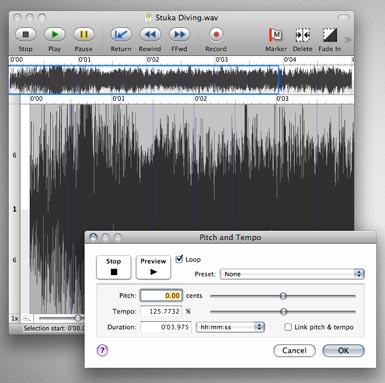Image resolution: width=385 pixels, height=383 pixels.
Task: Click Preview button in Pitch and Tempo
Action: click(153, 267)
